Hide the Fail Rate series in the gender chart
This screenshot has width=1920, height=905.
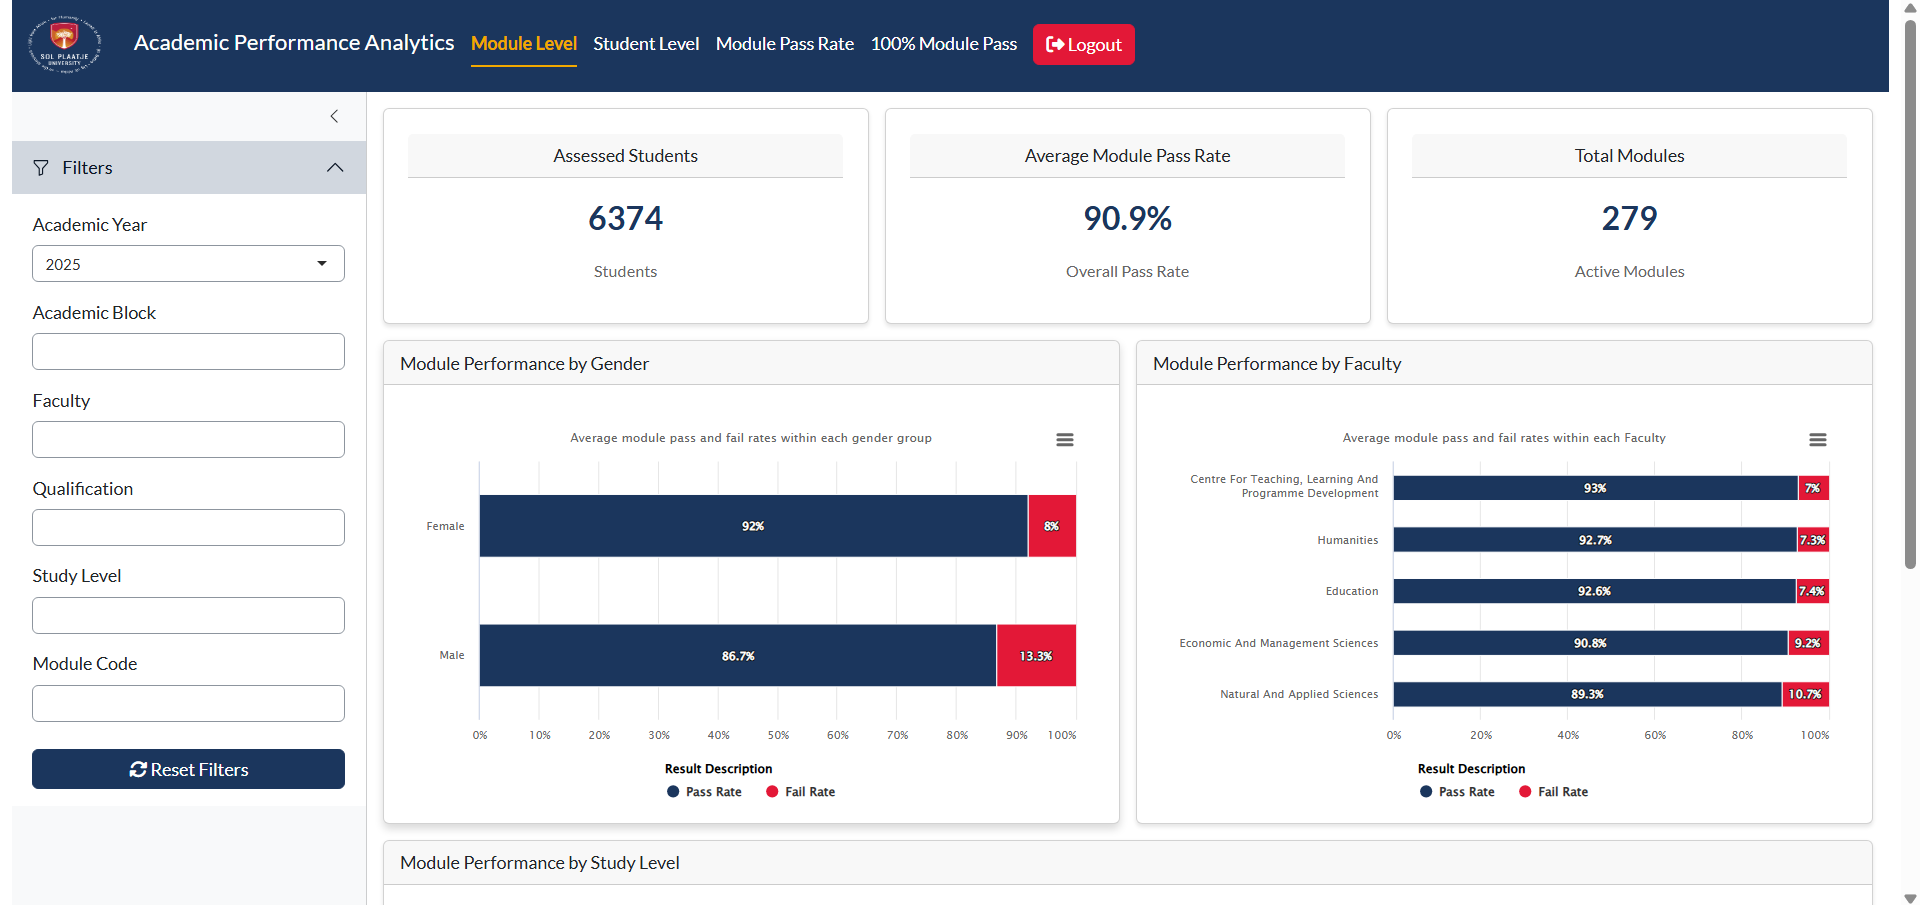tap(800, 791)
